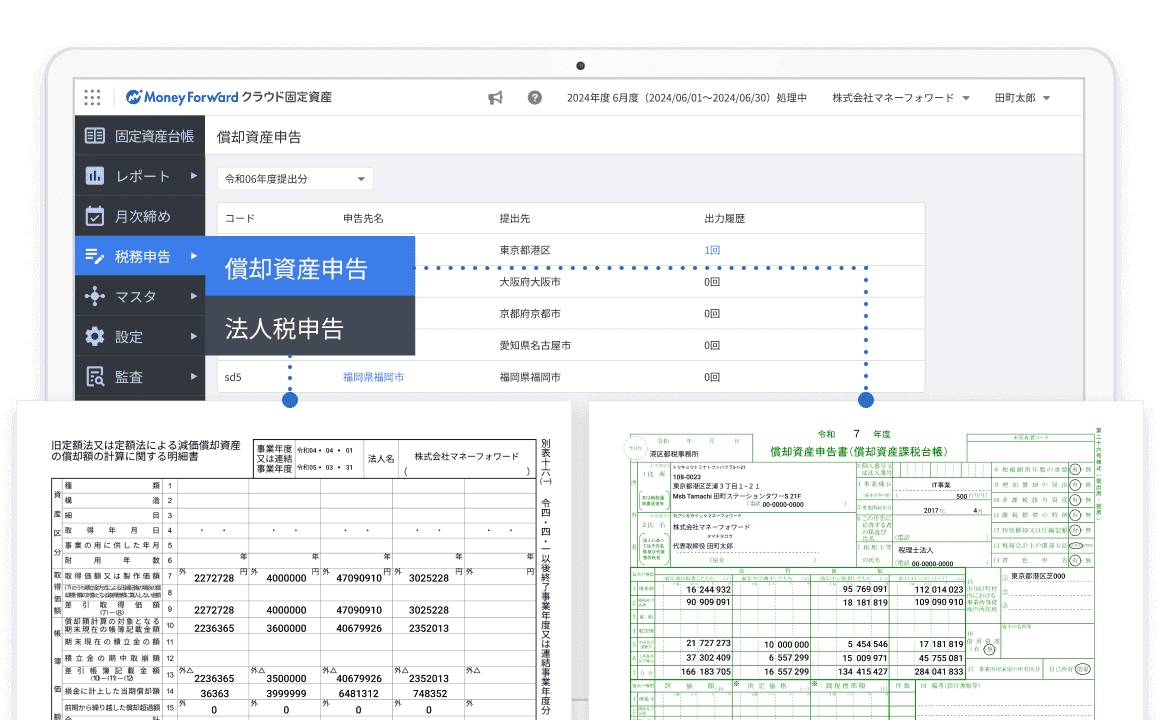The height and width of the screenshot is (720, 1160).
Task: Click the 監査 audit icon
Action: 95,377
